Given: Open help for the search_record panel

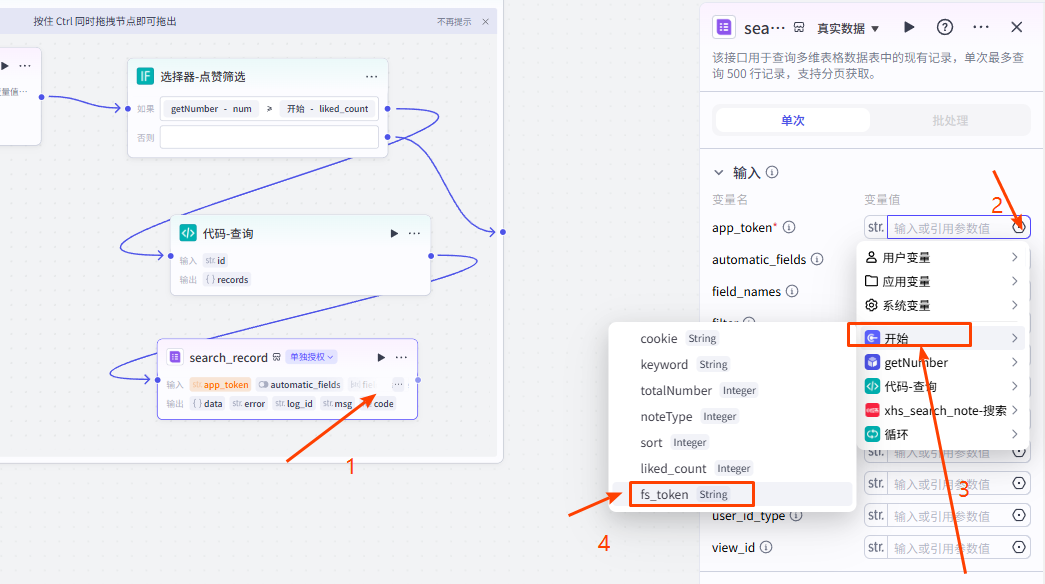Looking at the screenshot, I should point(944,28).
